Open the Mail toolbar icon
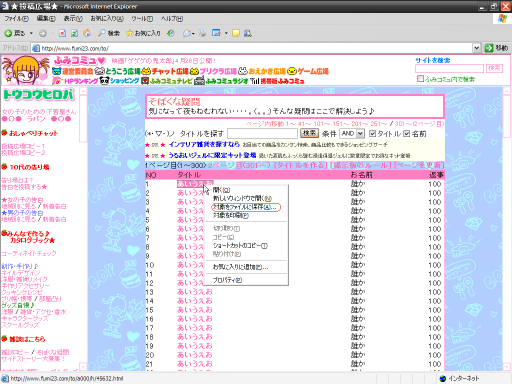This screenshot has width=512, height=384. pos(189,33)
